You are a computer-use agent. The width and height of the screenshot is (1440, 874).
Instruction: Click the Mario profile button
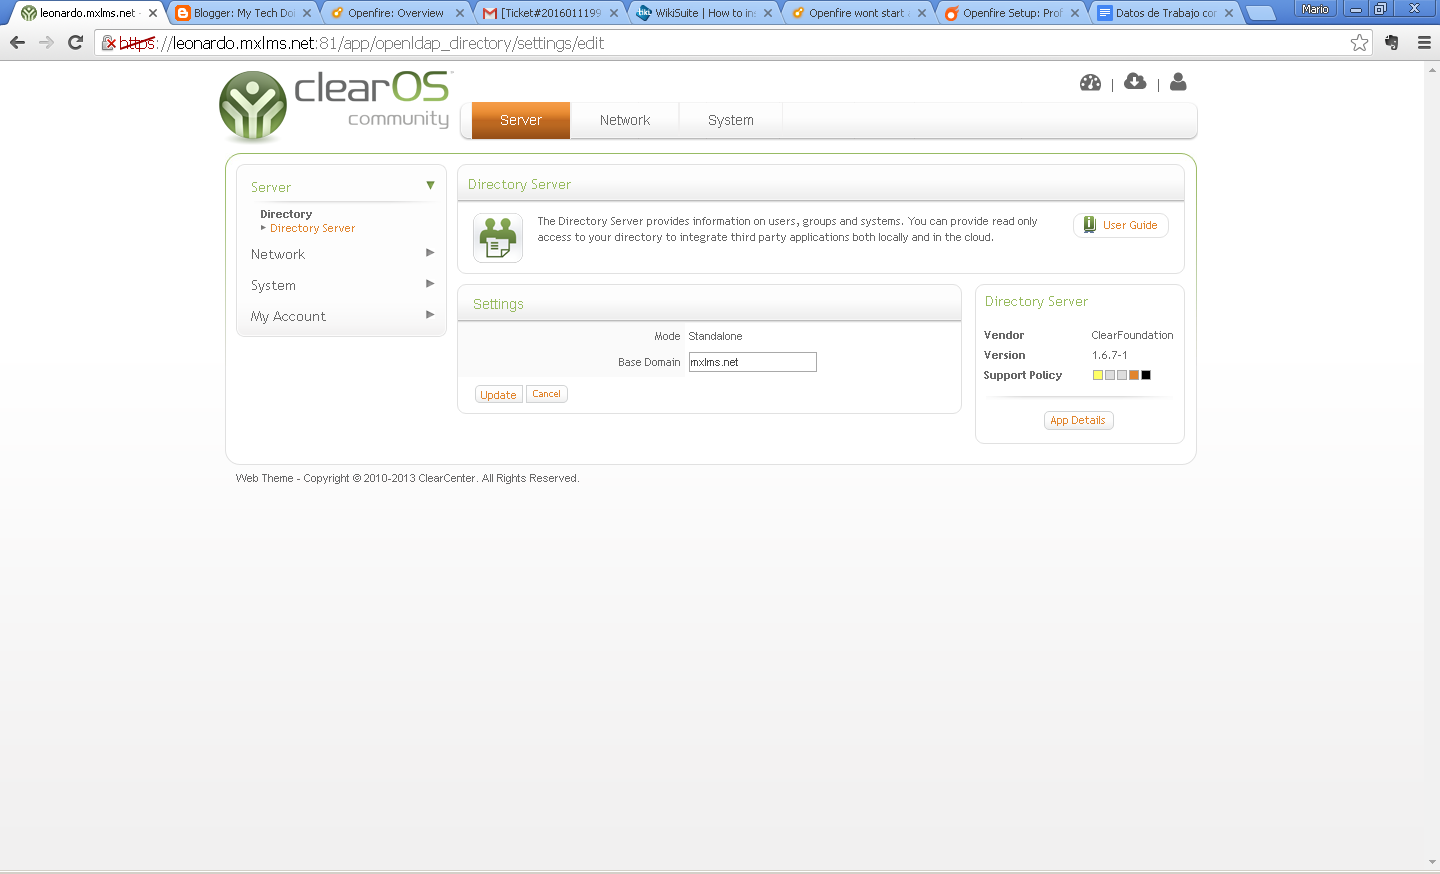[x=1315, y=9]
